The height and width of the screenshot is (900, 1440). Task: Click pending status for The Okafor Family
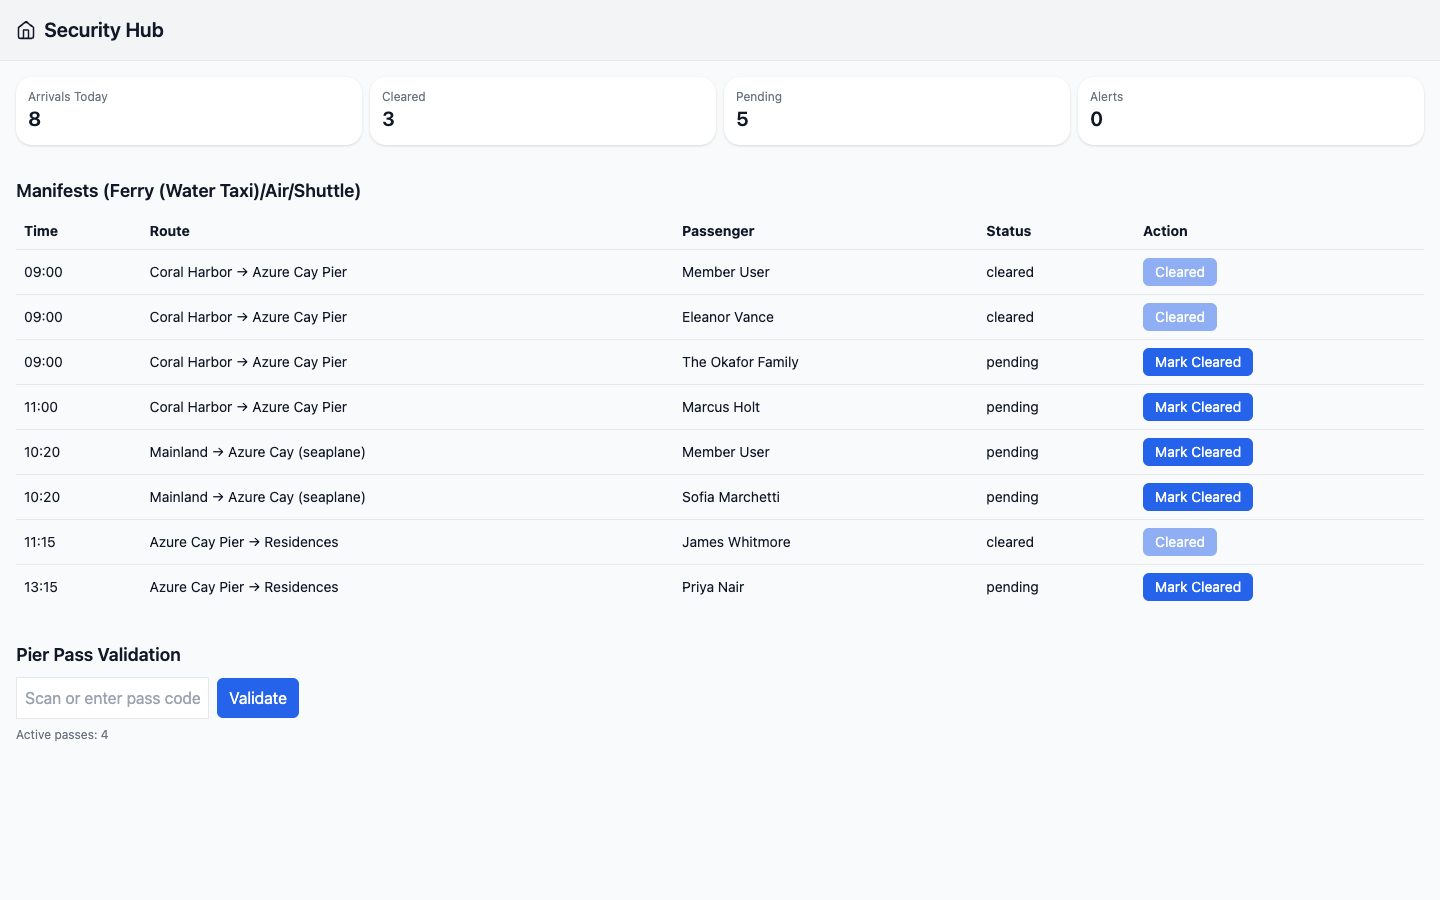[1012, 362]
